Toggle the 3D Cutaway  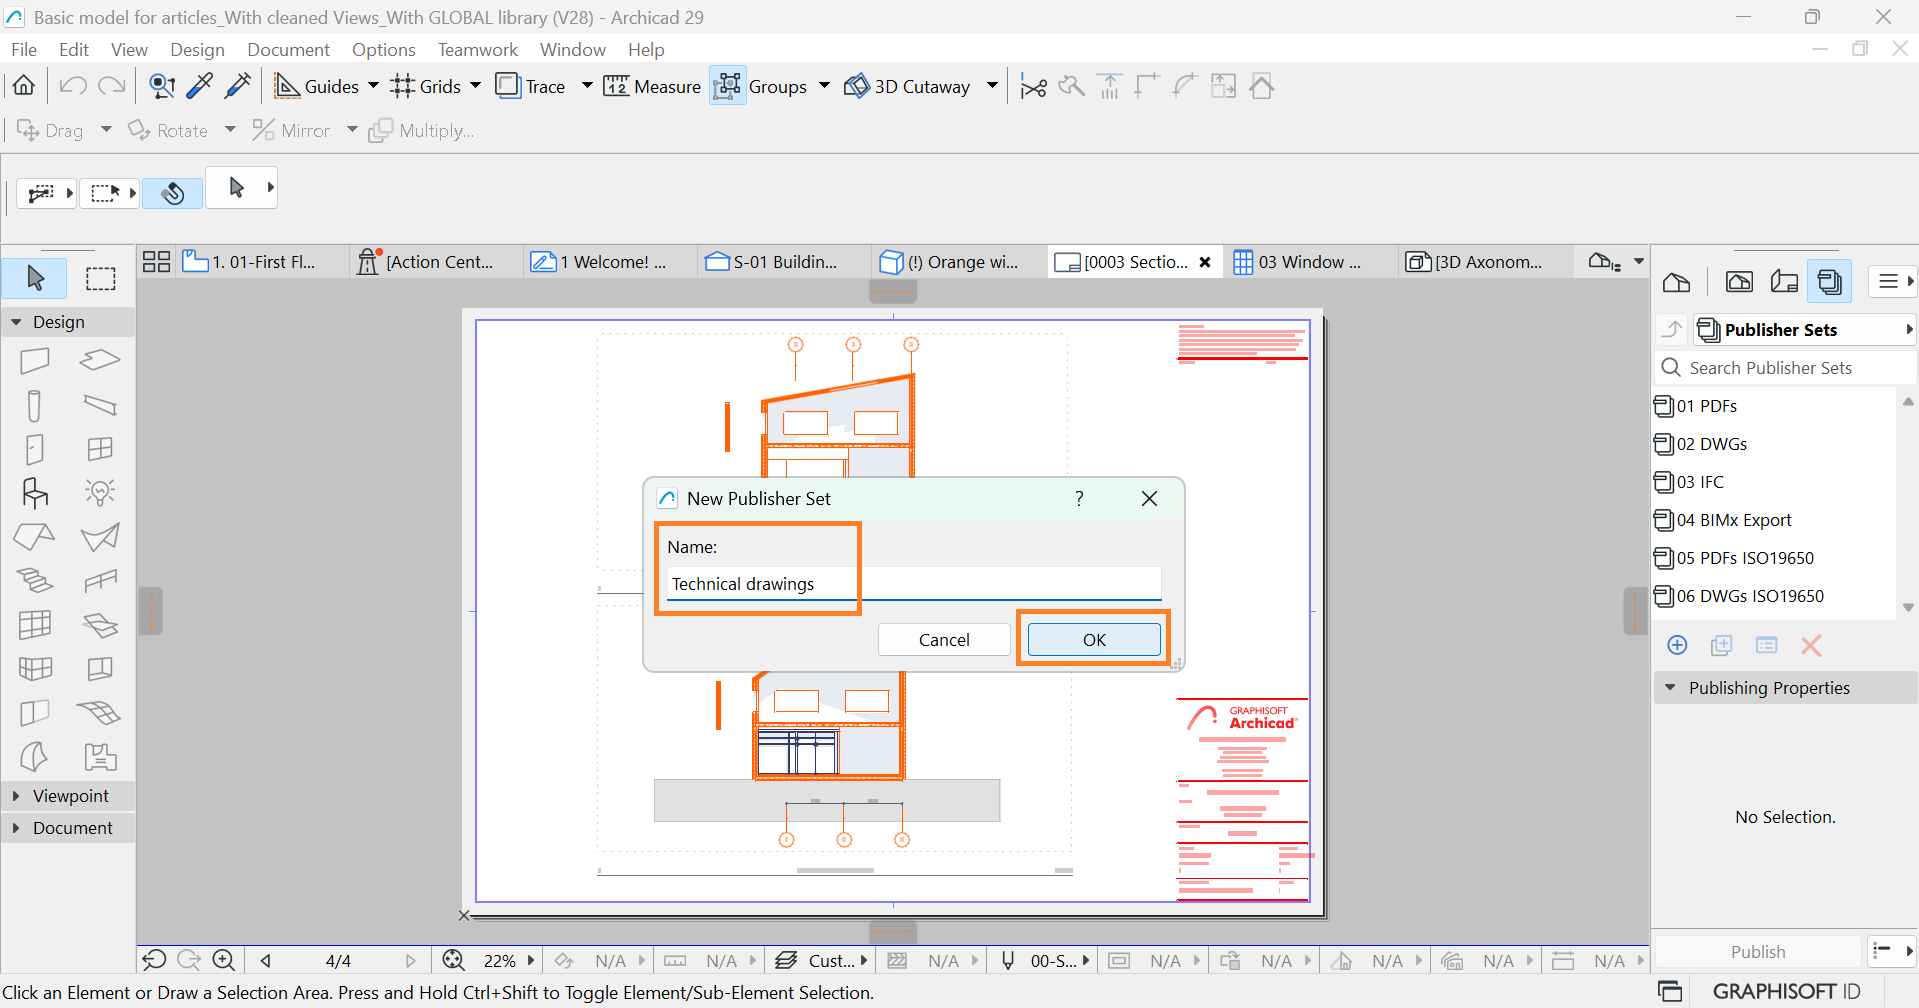point(908,86)
